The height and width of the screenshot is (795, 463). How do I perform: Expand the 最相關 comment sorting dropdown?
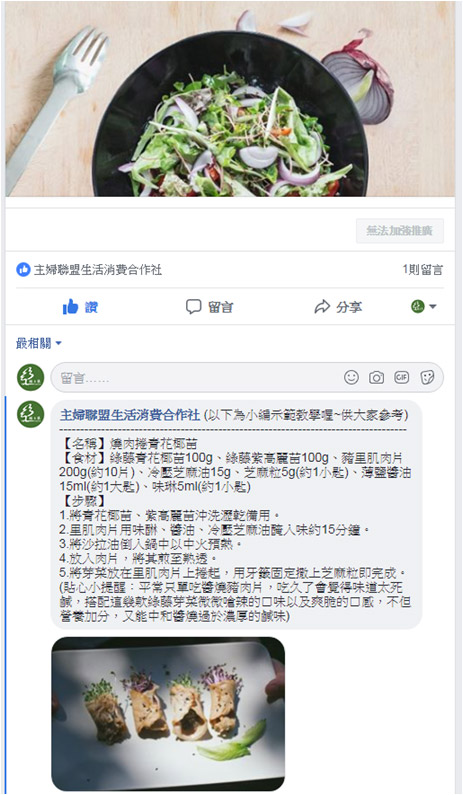click(39, 343)
